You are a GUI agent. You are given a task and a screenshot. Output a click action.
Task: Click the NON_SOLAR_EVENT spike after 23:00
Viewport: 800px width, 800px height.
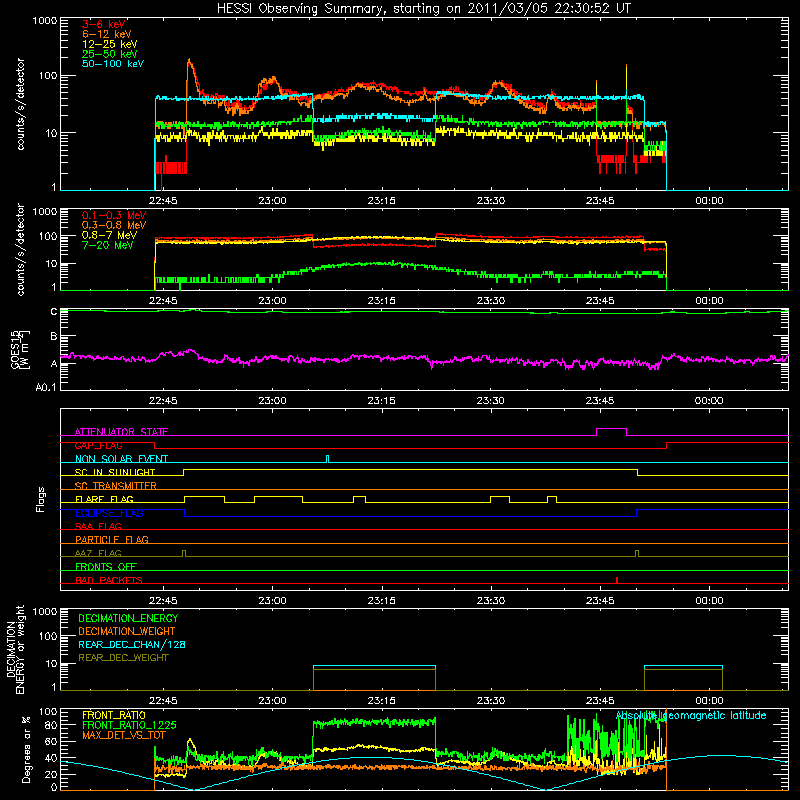(328, 459)
